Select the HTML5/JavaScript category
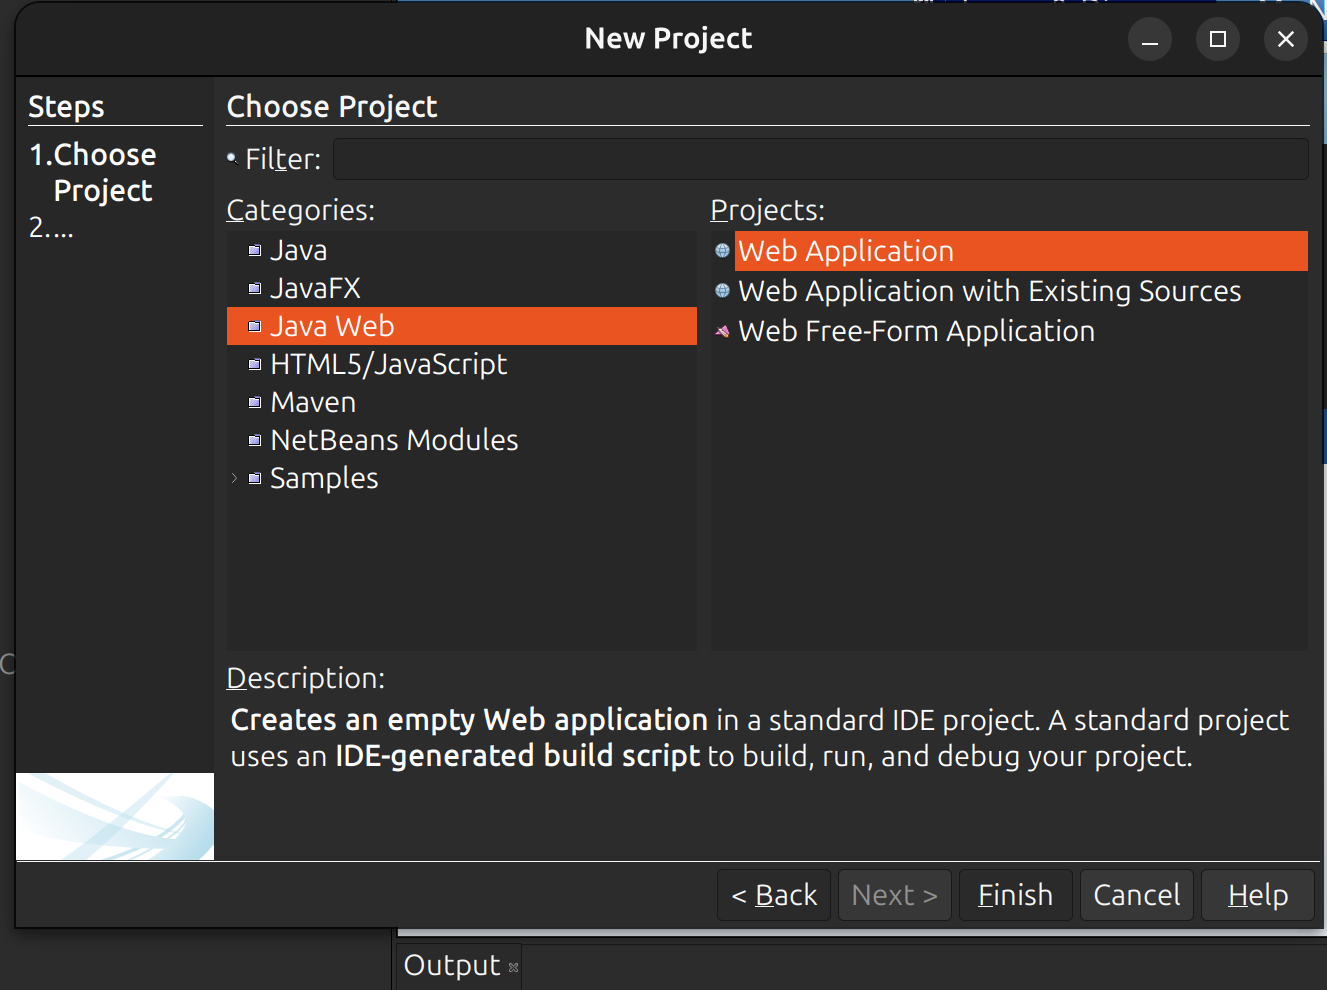The height and width of the screenshot is (990, 1327). click(388, 364)
